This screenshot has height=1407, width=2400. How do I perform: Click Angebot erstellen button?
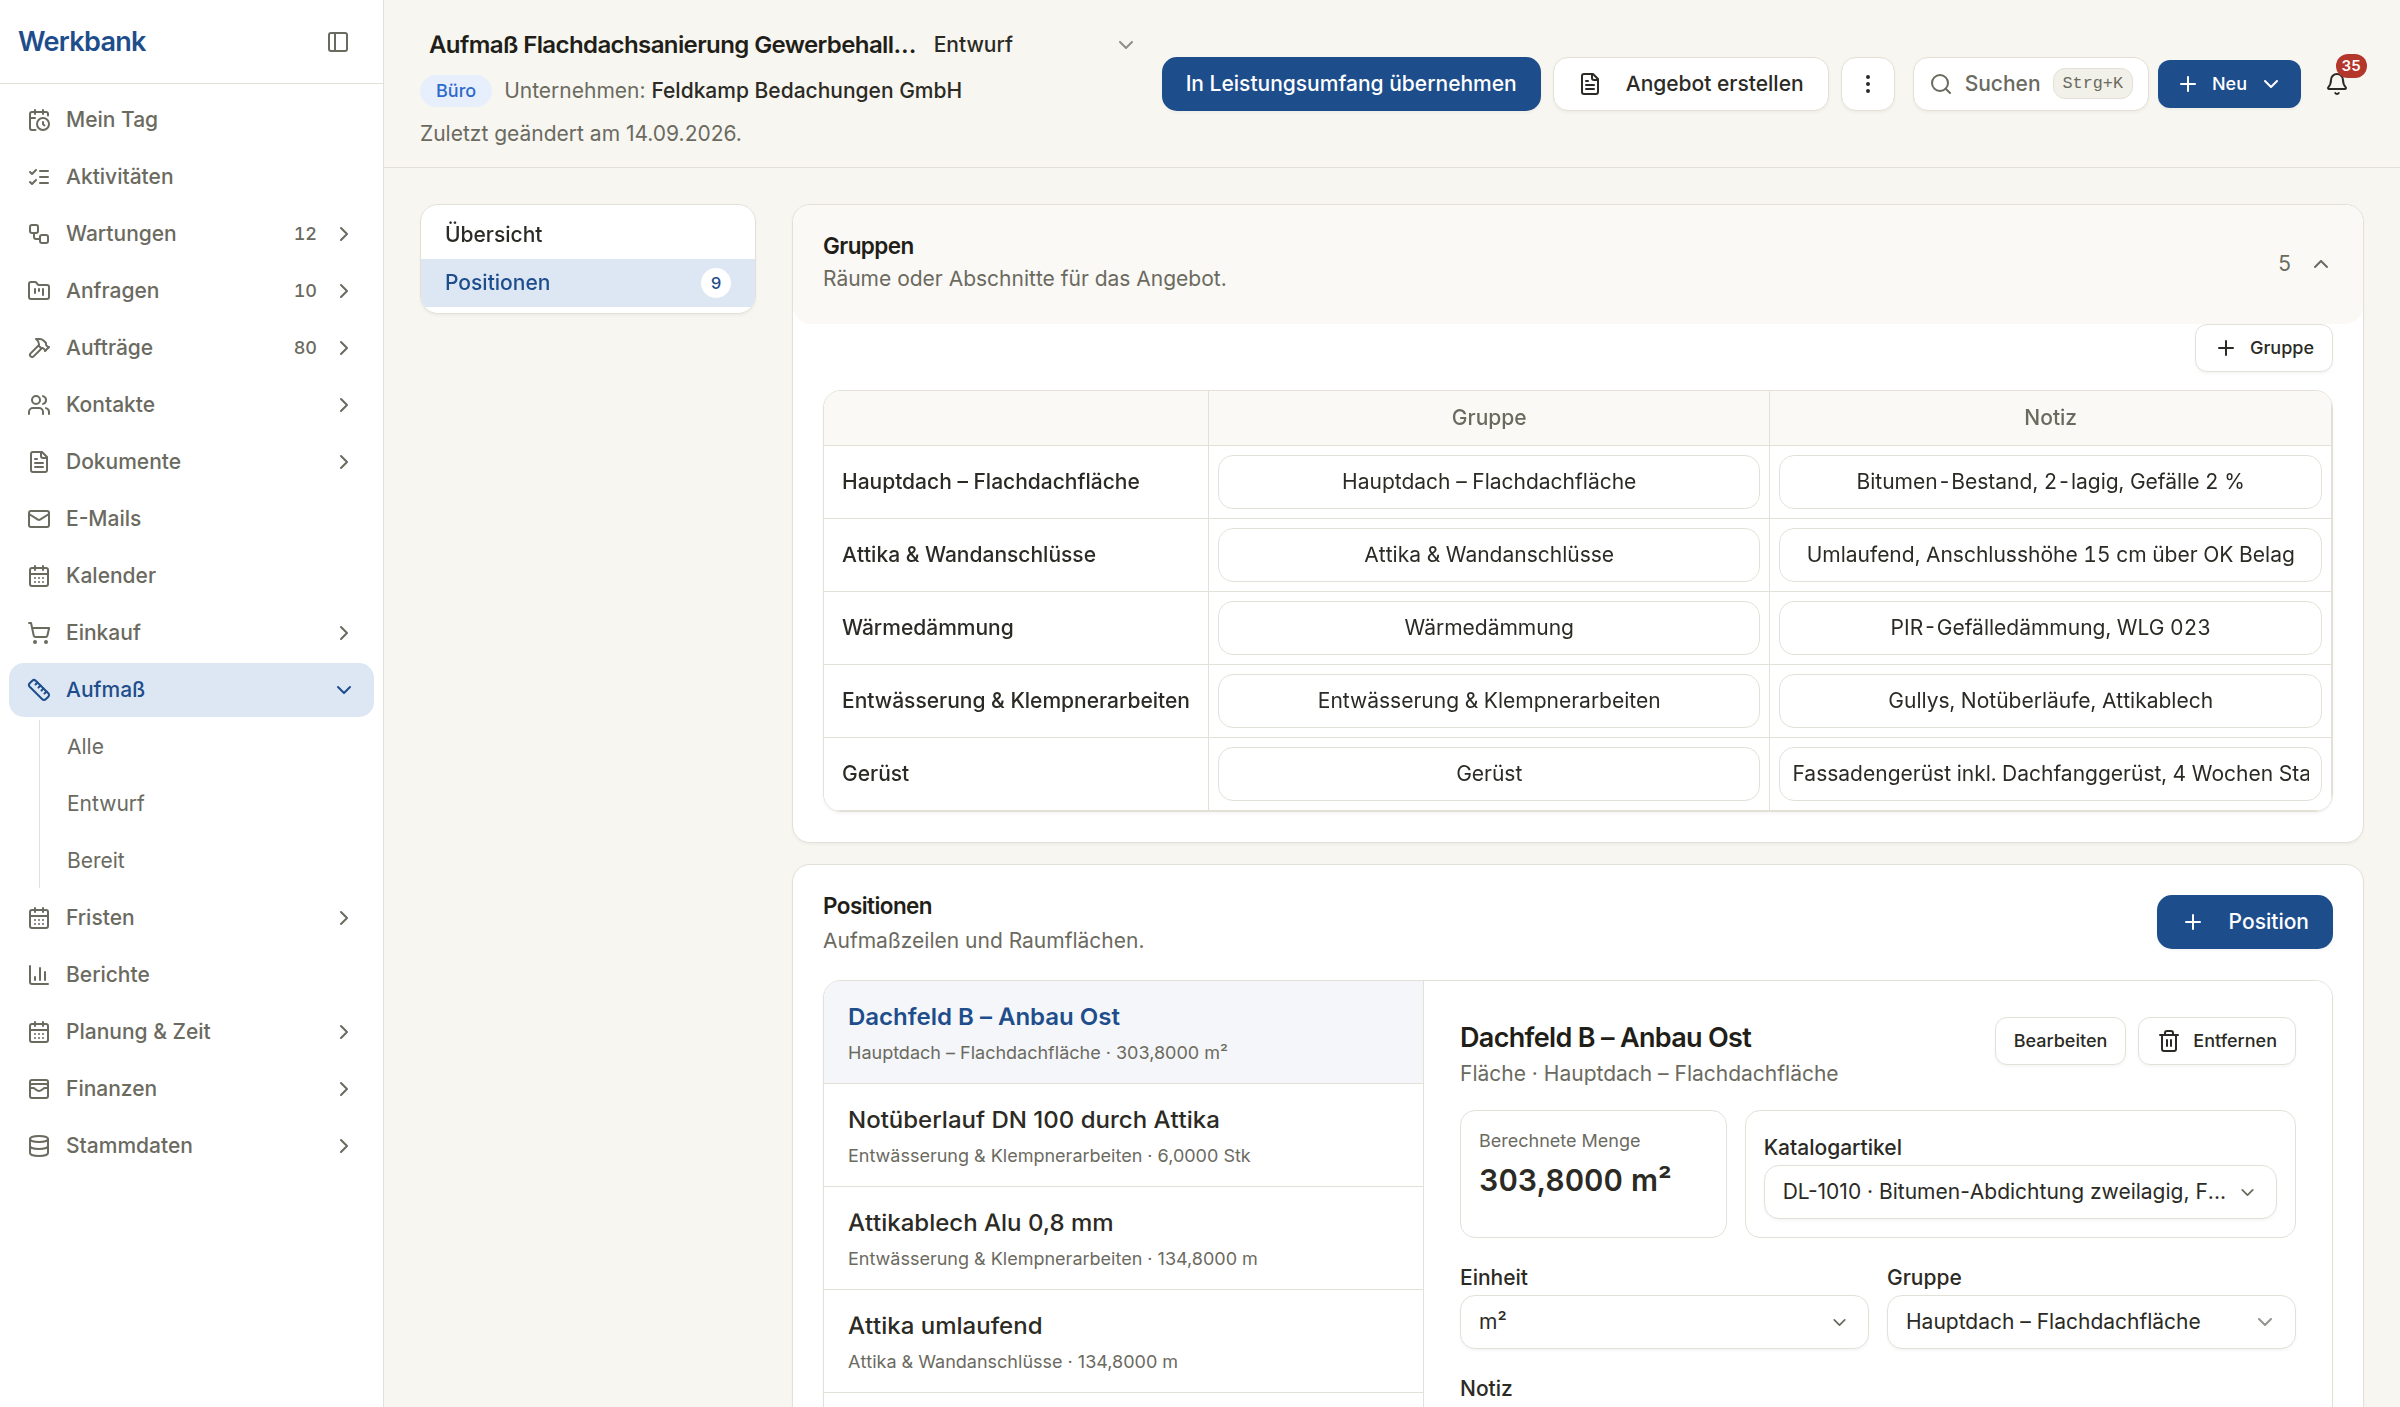(x=1691, y=84)
